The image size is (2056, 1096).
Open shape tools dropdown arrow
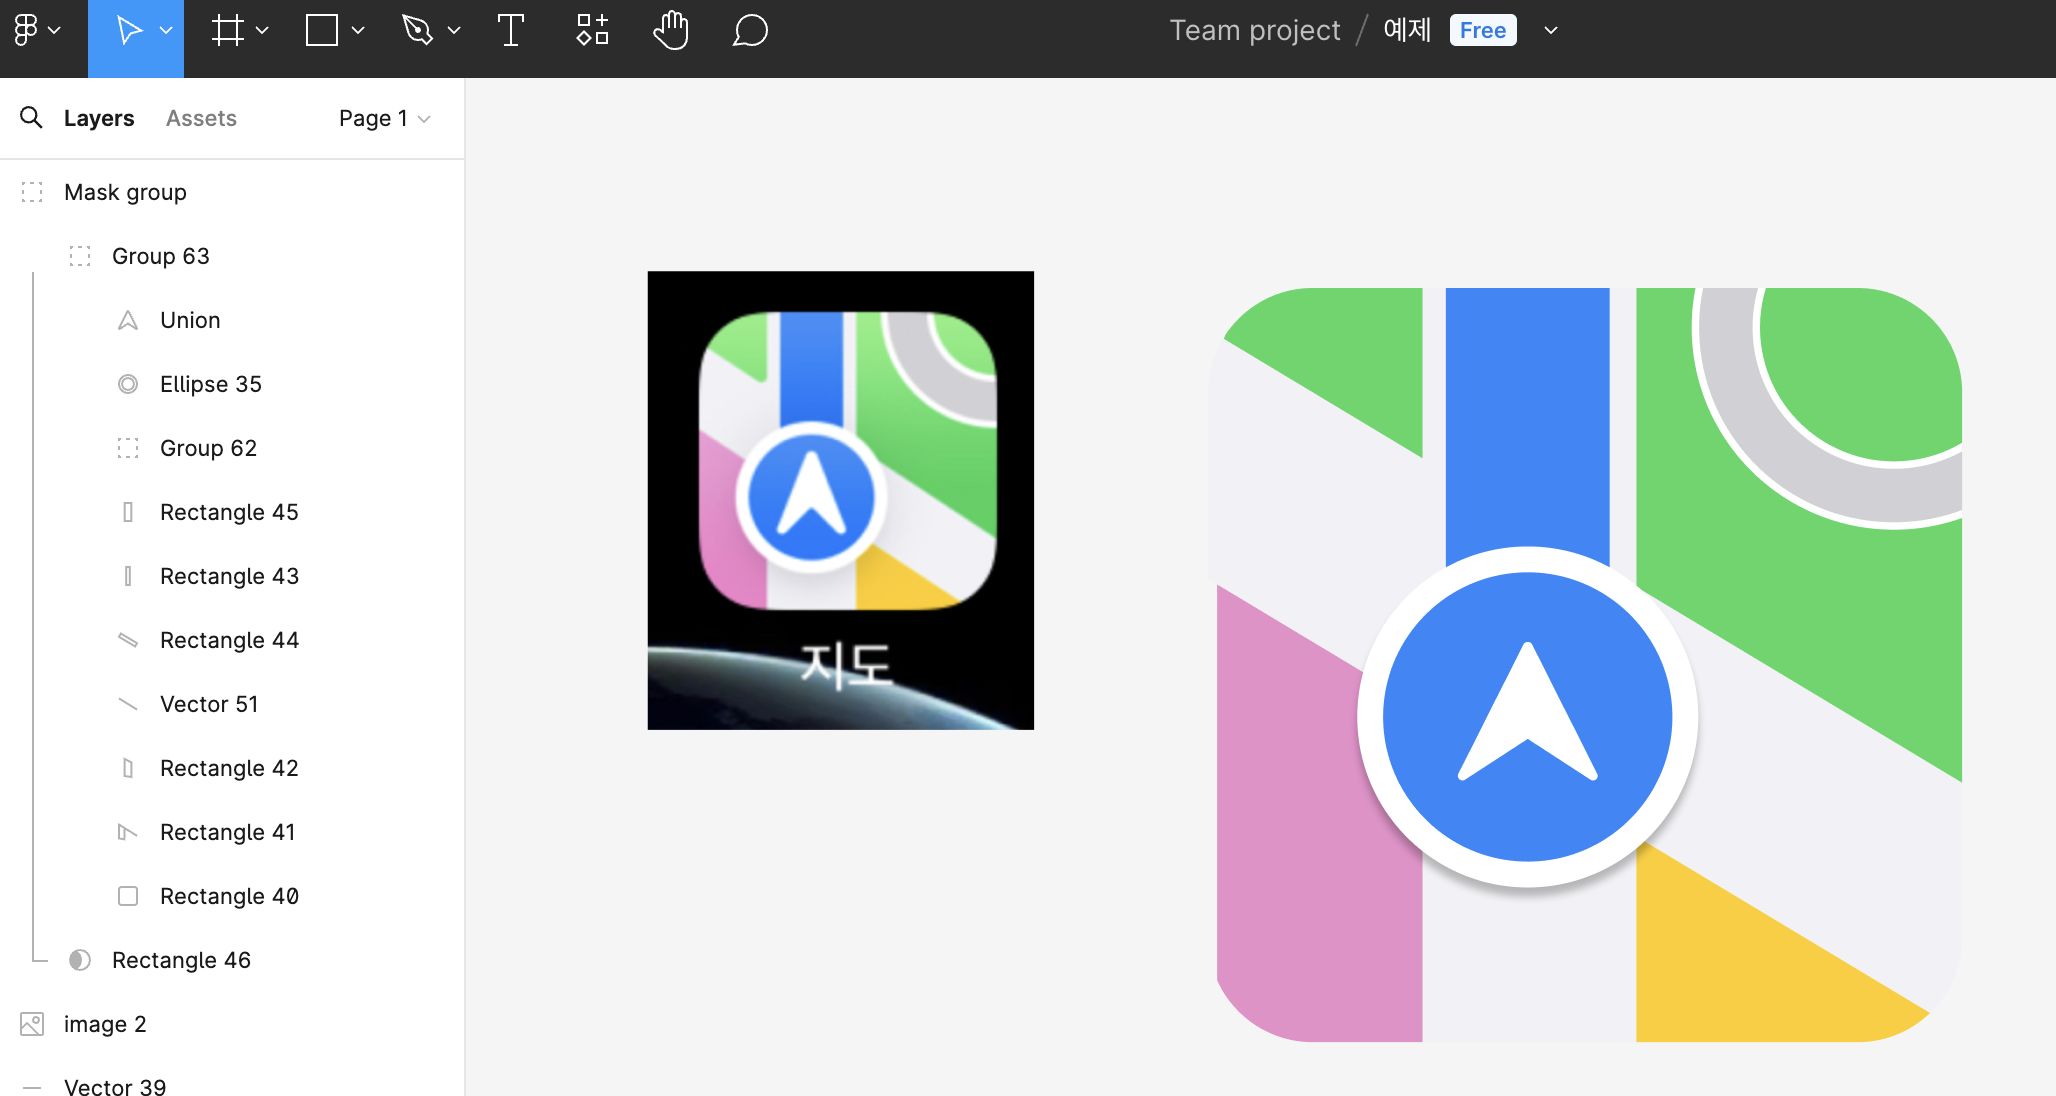click(358, 30)
